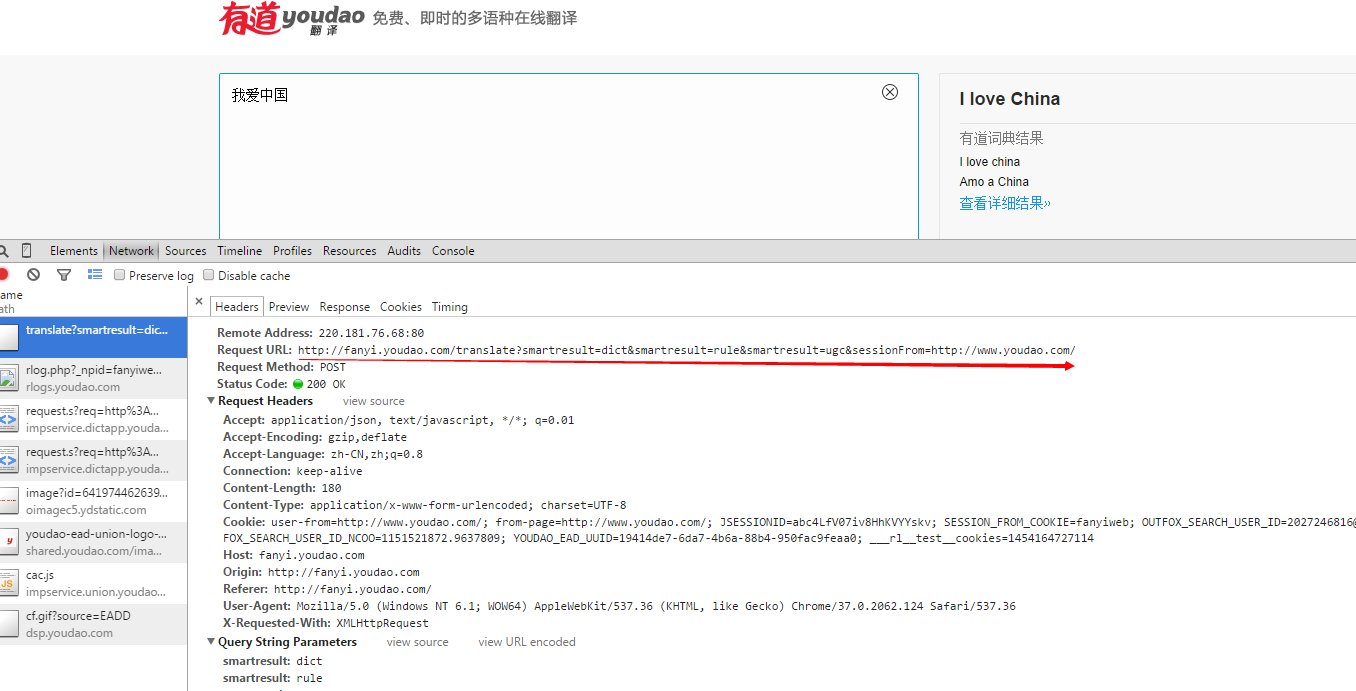Open the 查看详细结果 link
Viewport: 1356px width, 691px height.
click(1005, 203)
